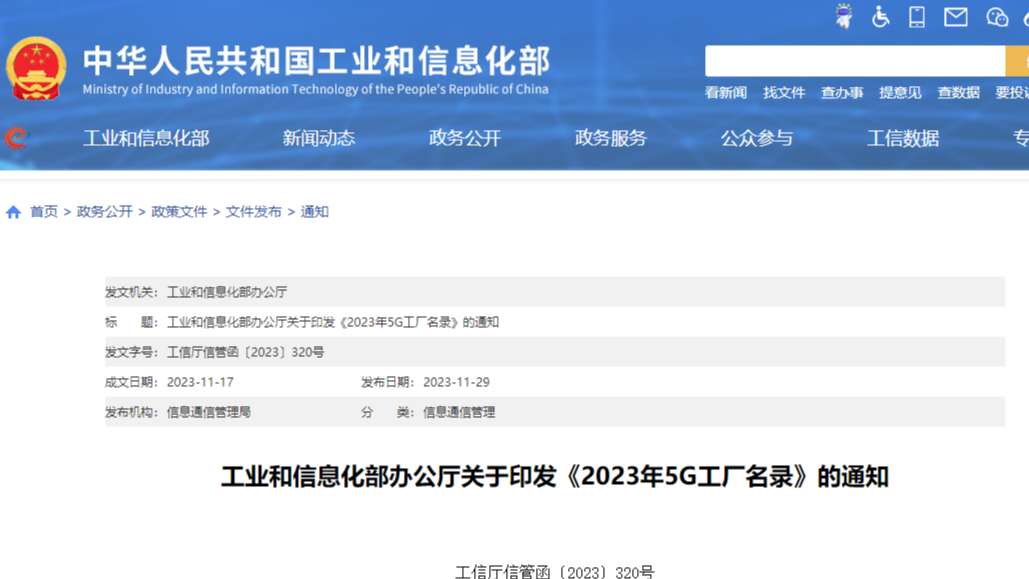Click the WeChat icon in header
This screenshot has width=1029, height=579.
(997, 17)
